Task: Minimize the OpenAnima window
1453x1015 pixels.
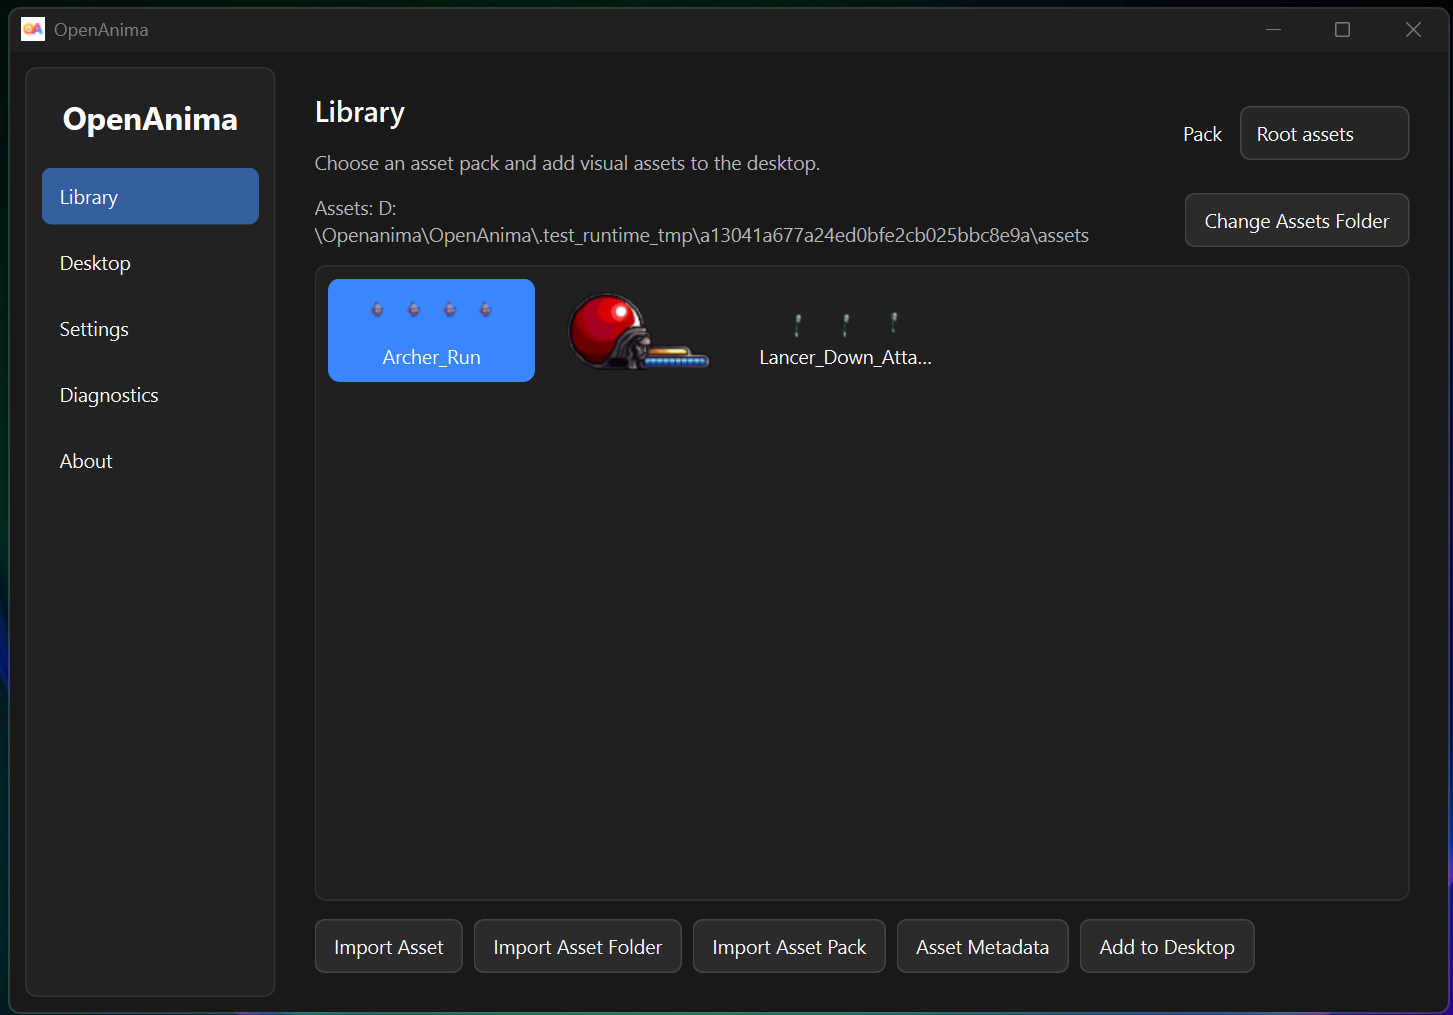Action: [1273, 29]
